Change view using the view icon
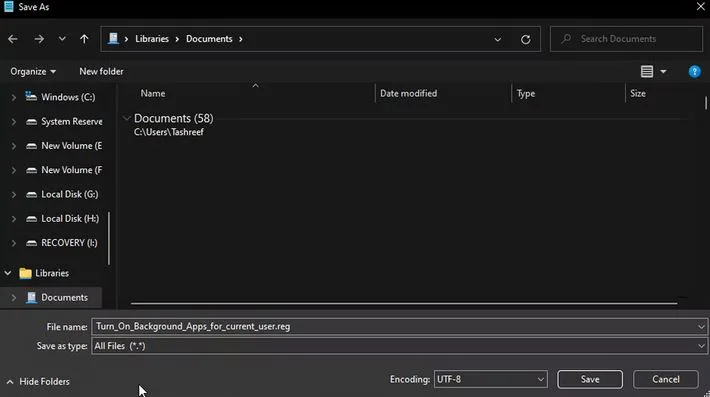The width and height of the screenshot is (710, 397). coord(647,72)
